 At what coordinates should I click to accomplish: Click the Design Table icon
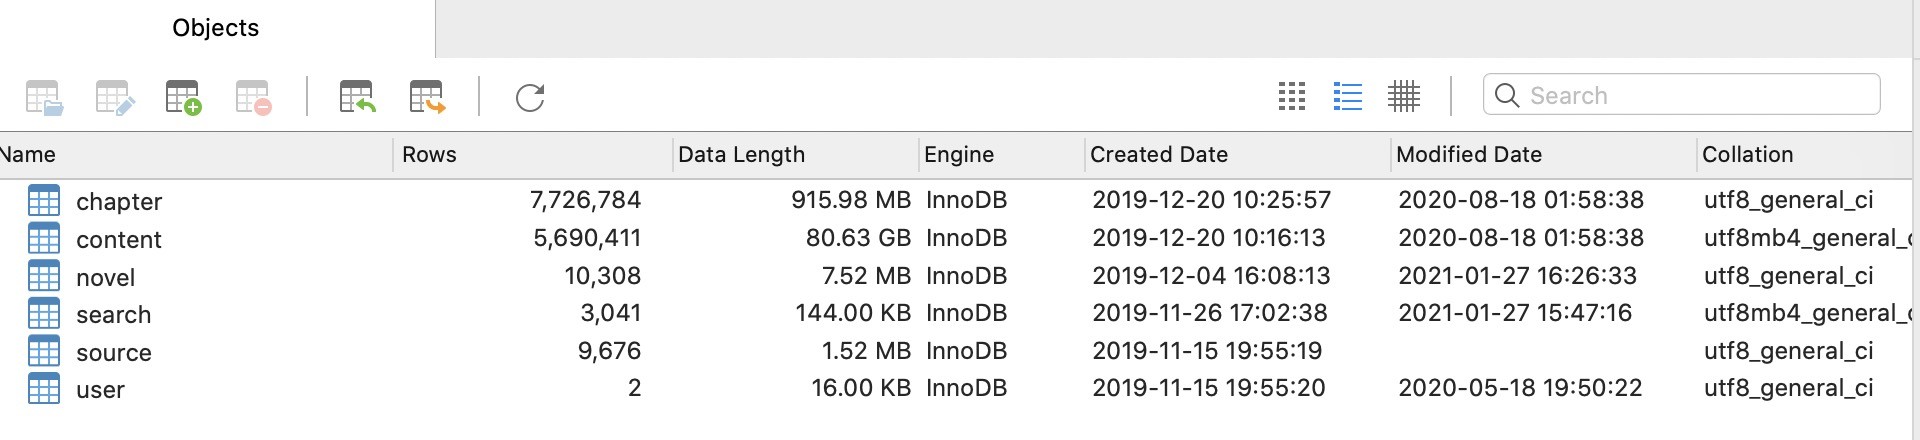pyautogui.click(x=114, y=97)
